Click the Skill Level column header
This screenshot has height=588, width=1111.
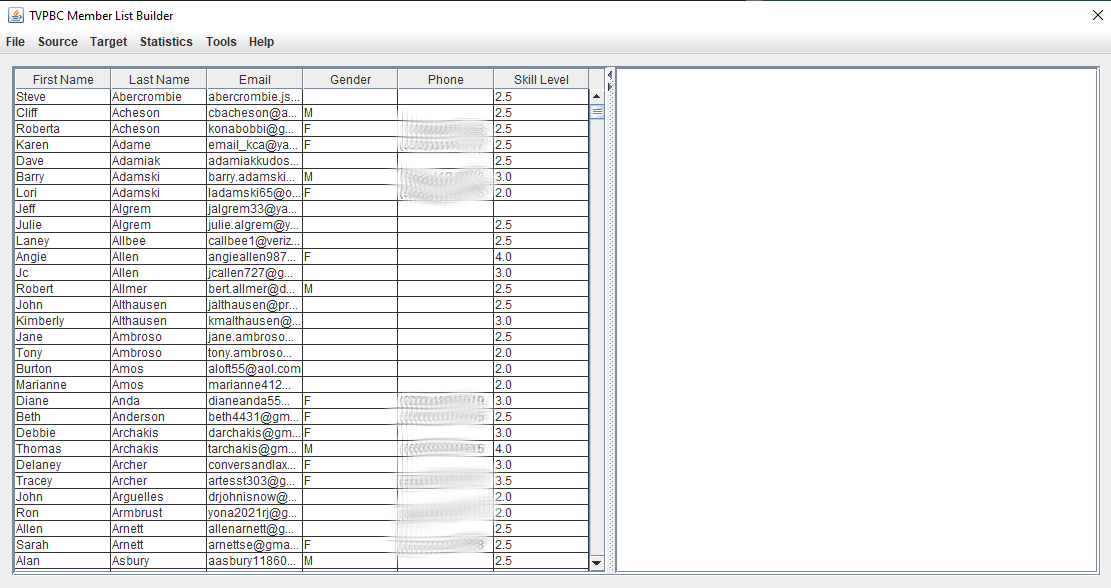[x=541, y=80]
